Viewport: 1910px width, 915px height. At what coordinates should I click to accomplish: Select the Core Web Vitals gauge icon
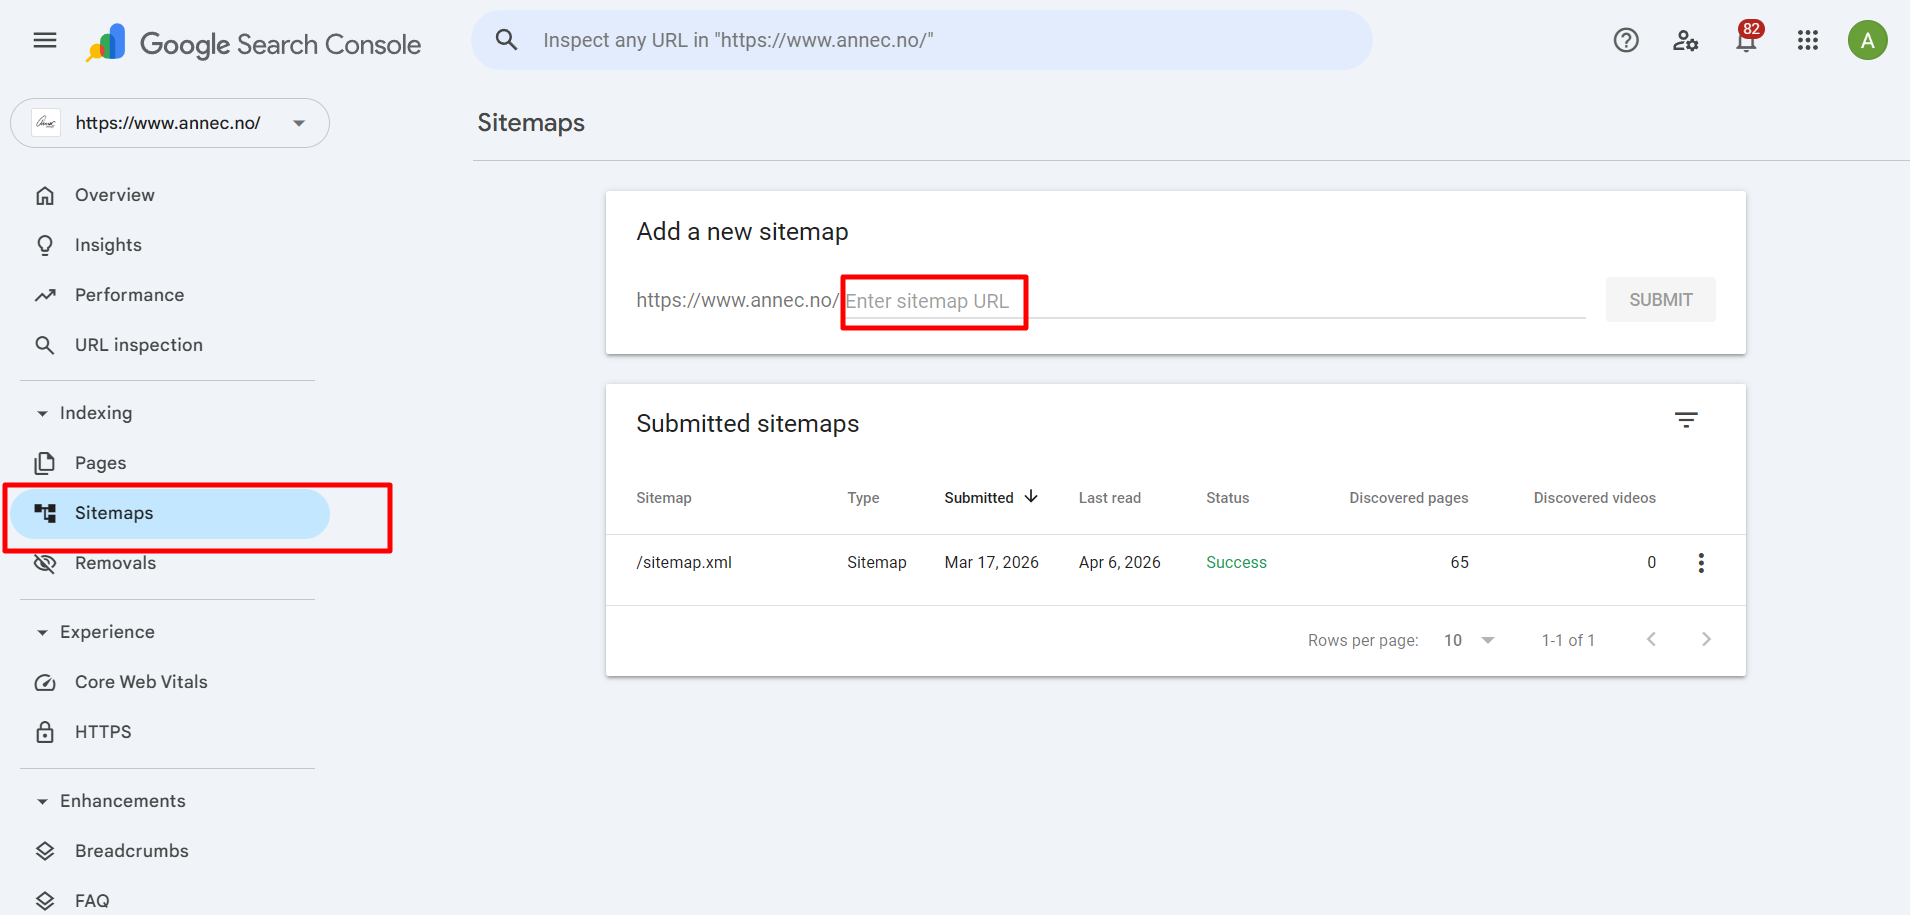46,682
